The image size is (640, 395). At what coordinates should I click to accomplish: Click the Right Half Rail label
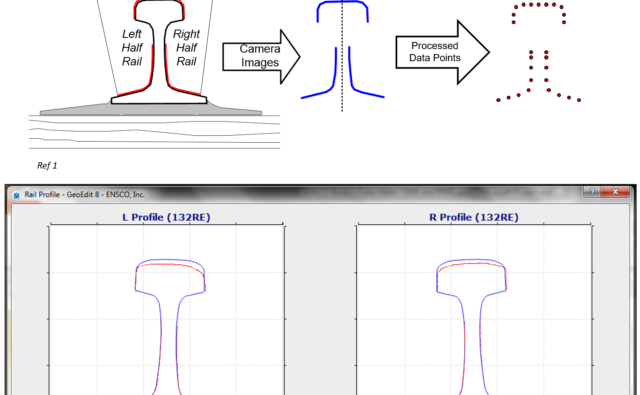(x=186, y=47)
